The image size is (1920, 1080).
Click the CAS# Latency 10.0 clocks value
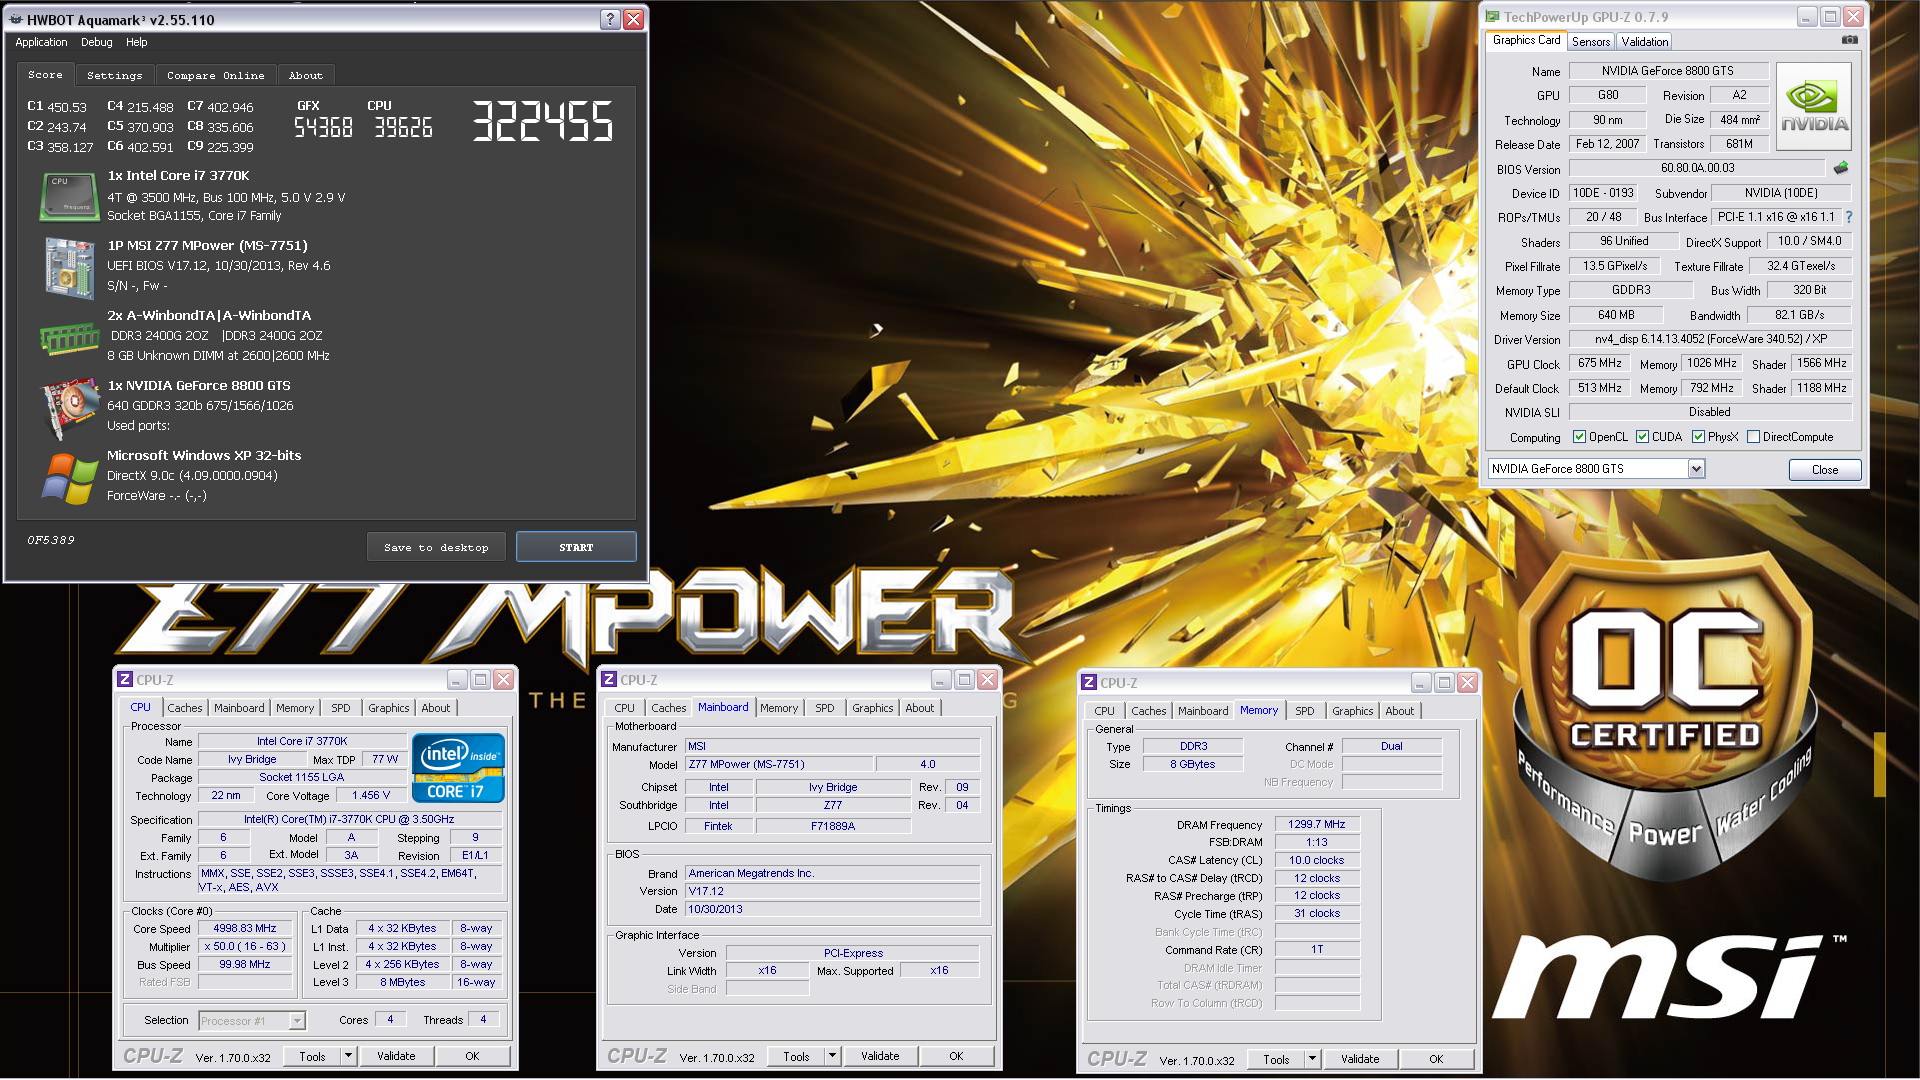tap(1316, 860)
